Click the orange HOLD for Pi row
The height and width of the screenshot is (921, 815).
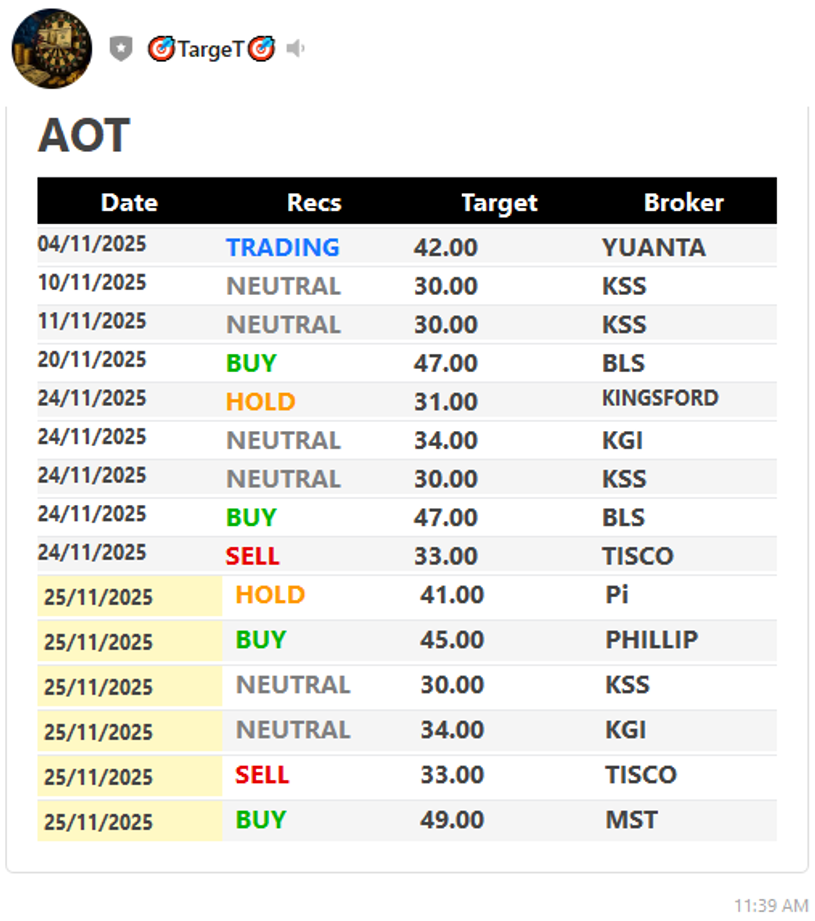(x=270, y=595)
